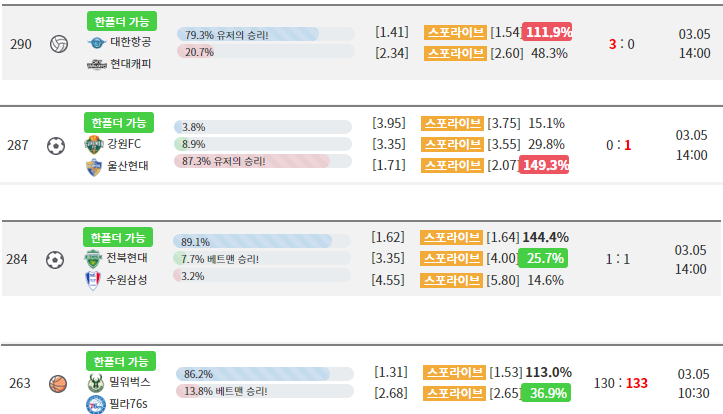
Task: Click the 전북현대 team crest
Action: pyautogui.click(x=94, y=259)
